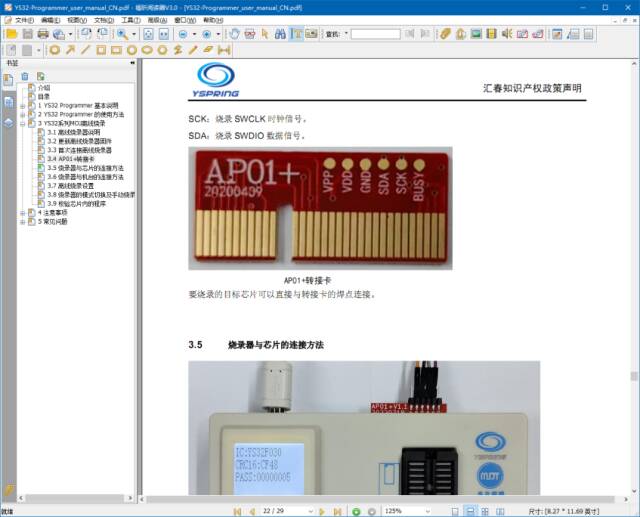
Task: Open a file with the folder icon
Action: pos(11,34)
